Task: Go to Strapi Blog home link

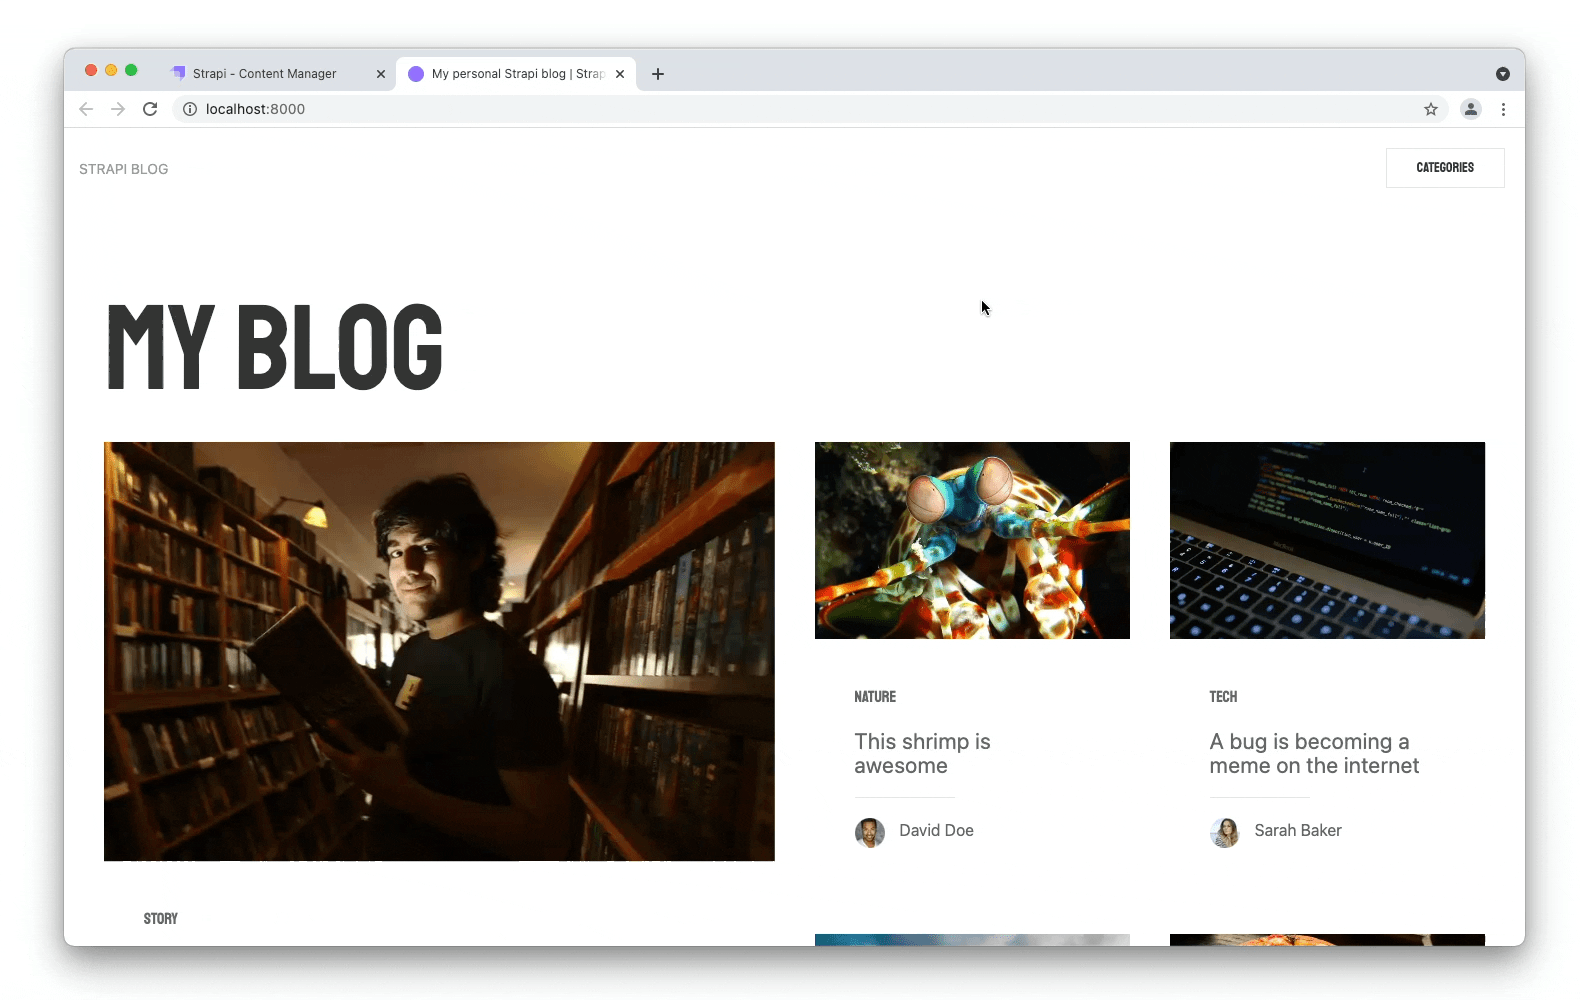Action: [x=124, y=169]
